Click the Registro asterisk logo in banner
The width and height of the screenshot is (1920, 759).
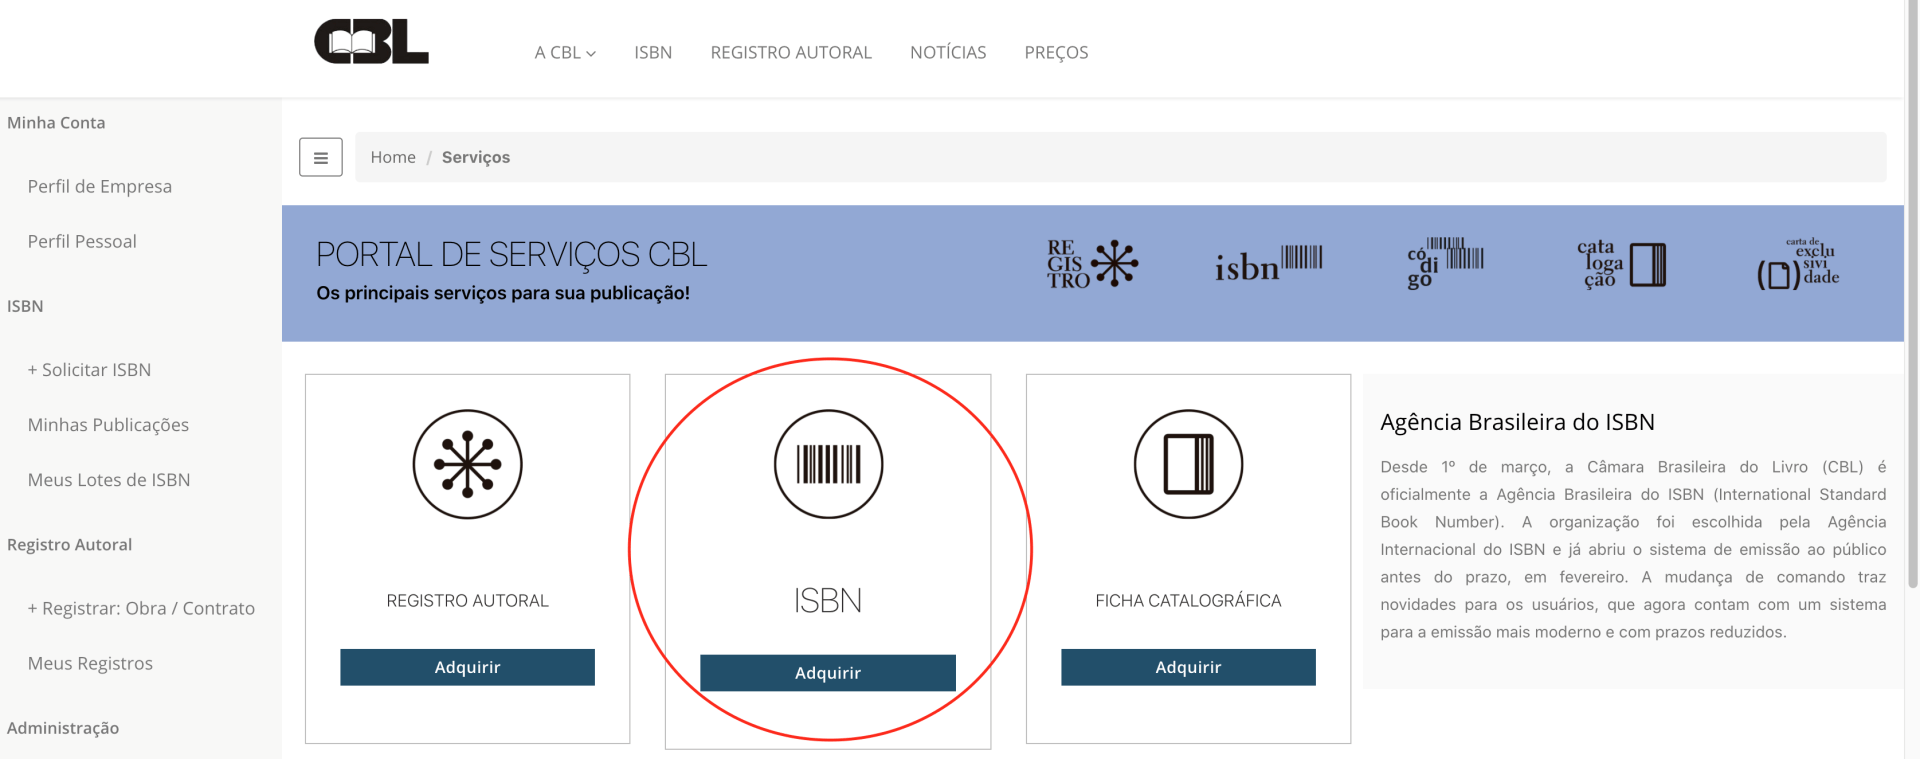point(1093,264)
